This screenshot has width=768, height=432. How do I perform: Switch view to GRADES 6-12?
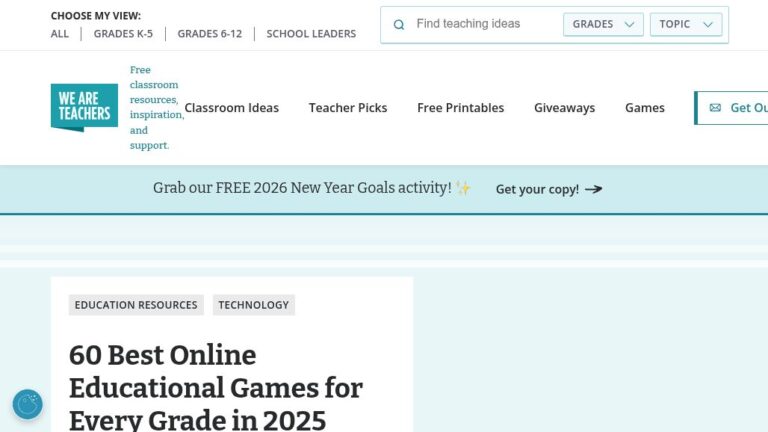tap(210, 34)
